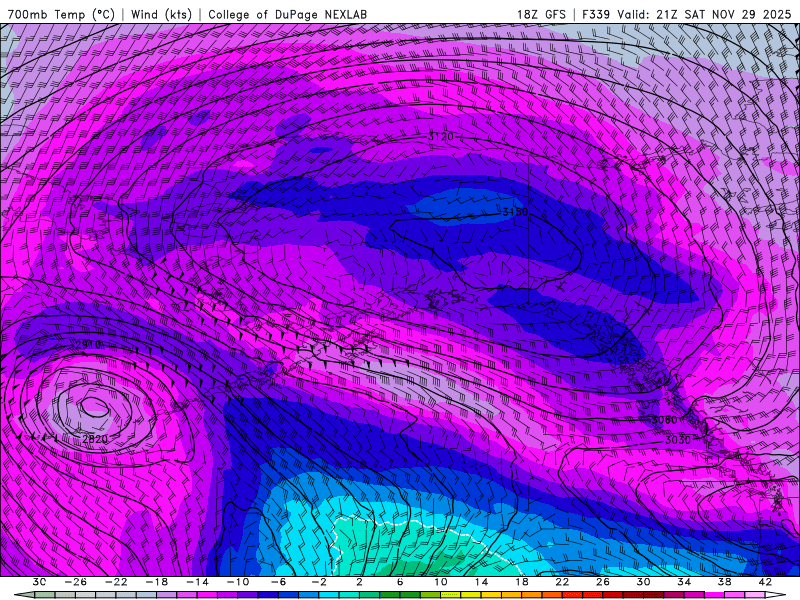This screenshot has width=800, height=600.
Task: Click the 3060 height contour label
Action: click(664, 420)
